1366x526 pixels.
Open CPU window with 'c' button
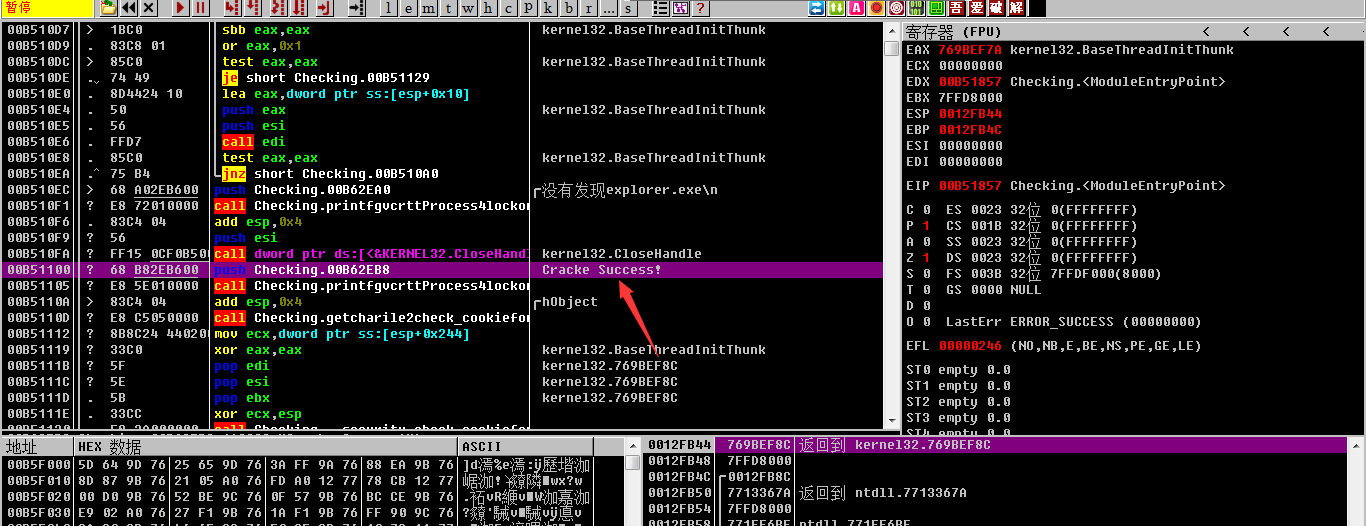tap(508, 8)
